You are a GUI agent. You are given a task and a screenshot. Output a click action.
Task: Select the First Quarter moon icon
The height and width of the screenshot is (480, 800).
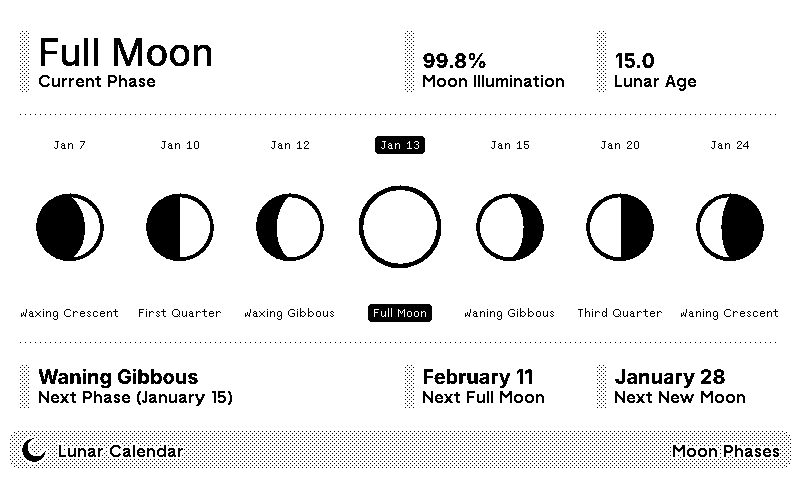(x=180, y=227)
